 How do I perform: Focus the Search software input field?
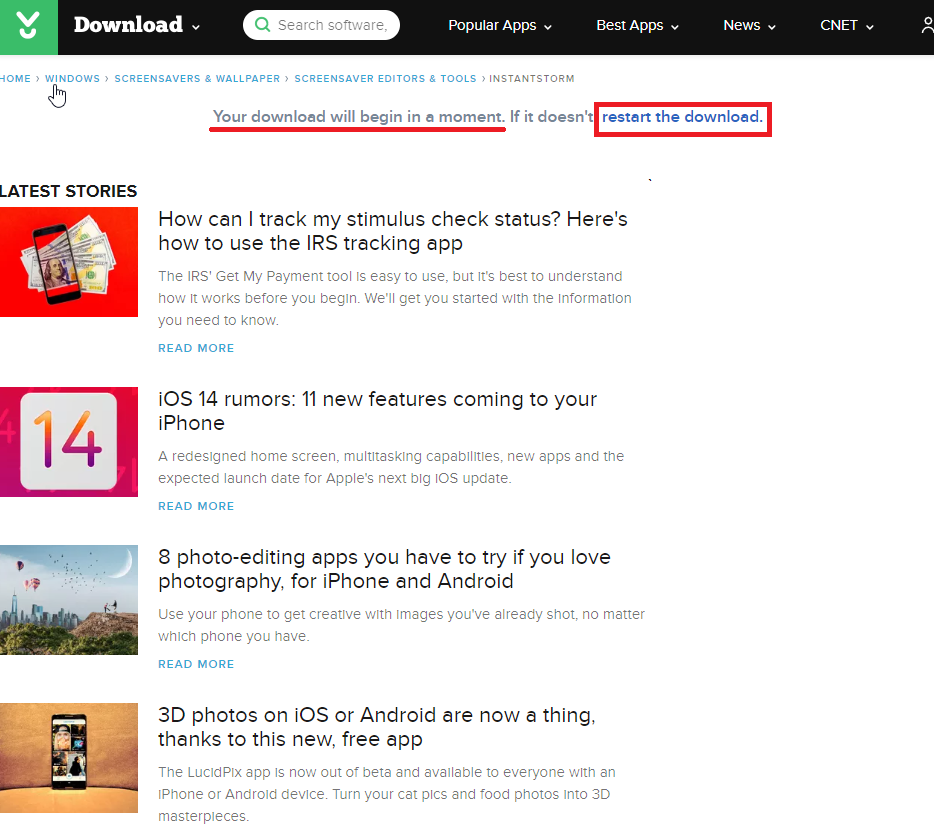(322, 25)
